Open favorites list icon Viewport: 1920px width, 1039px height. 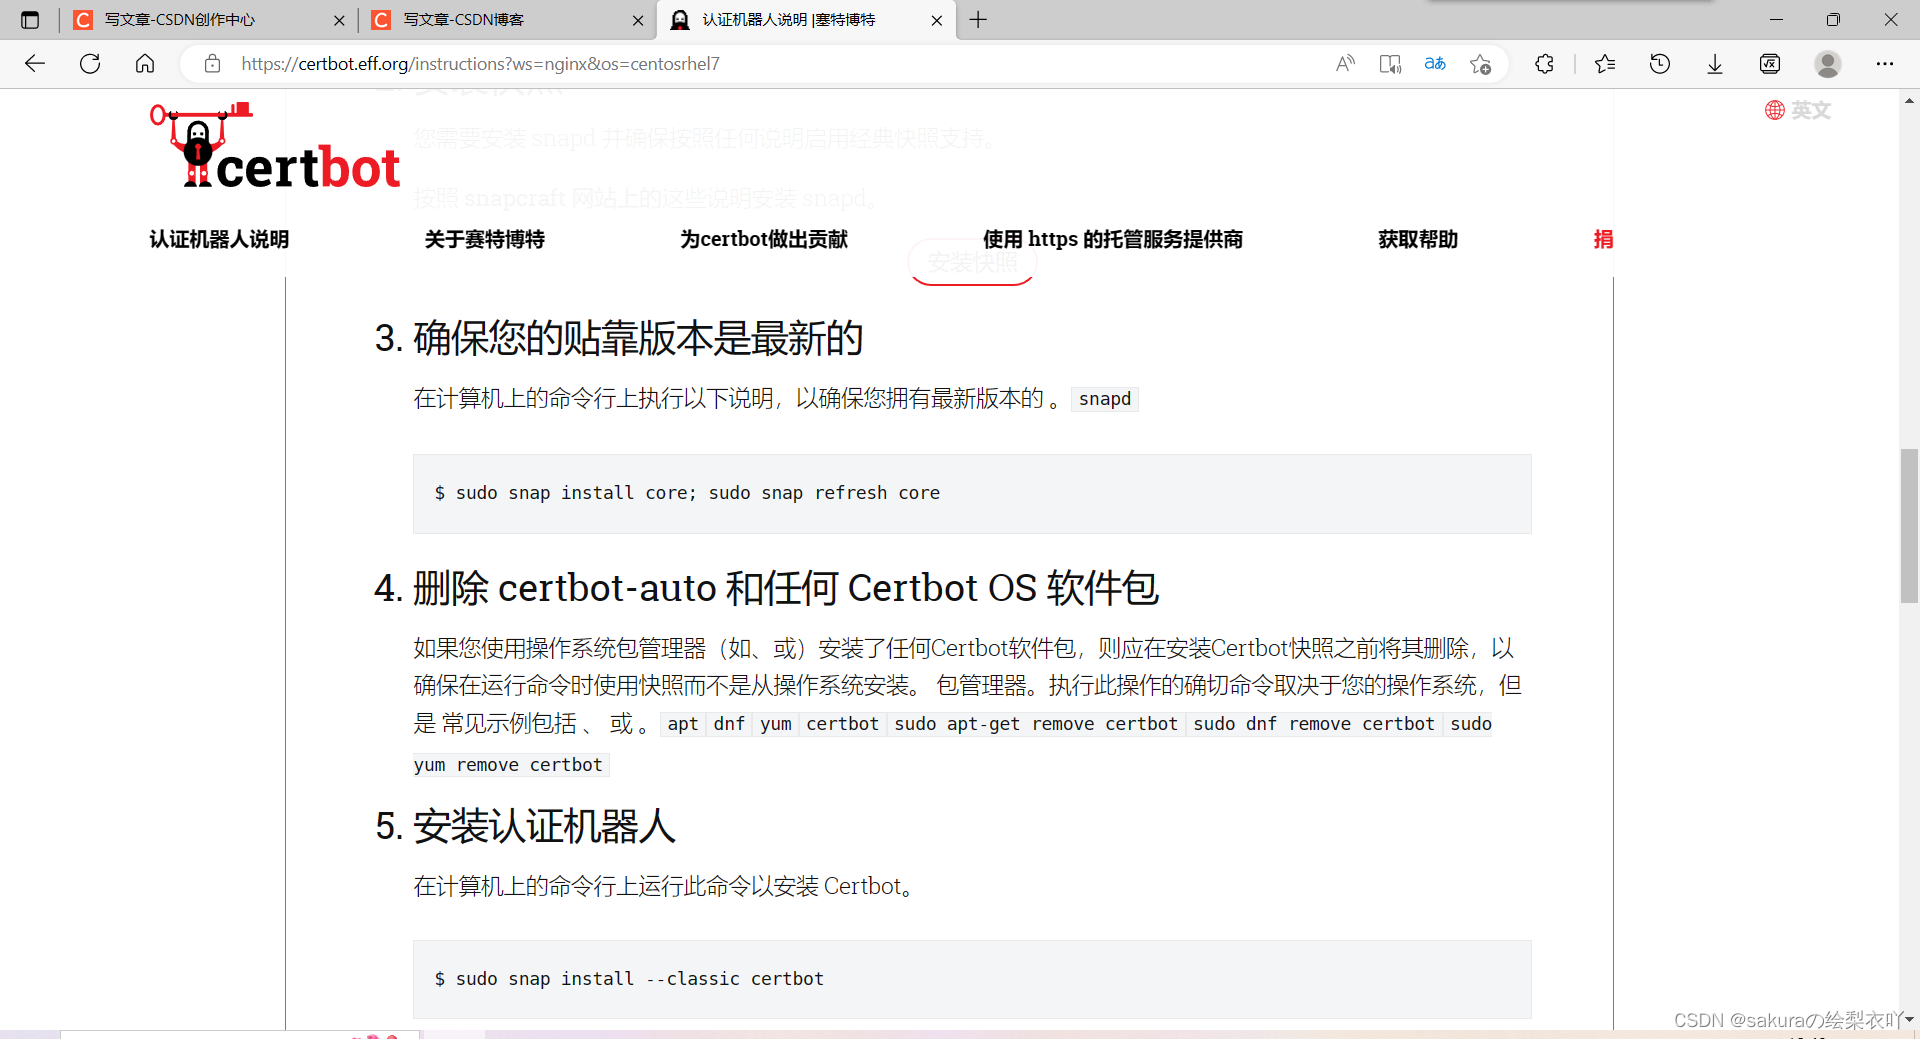coord(1605,64)
